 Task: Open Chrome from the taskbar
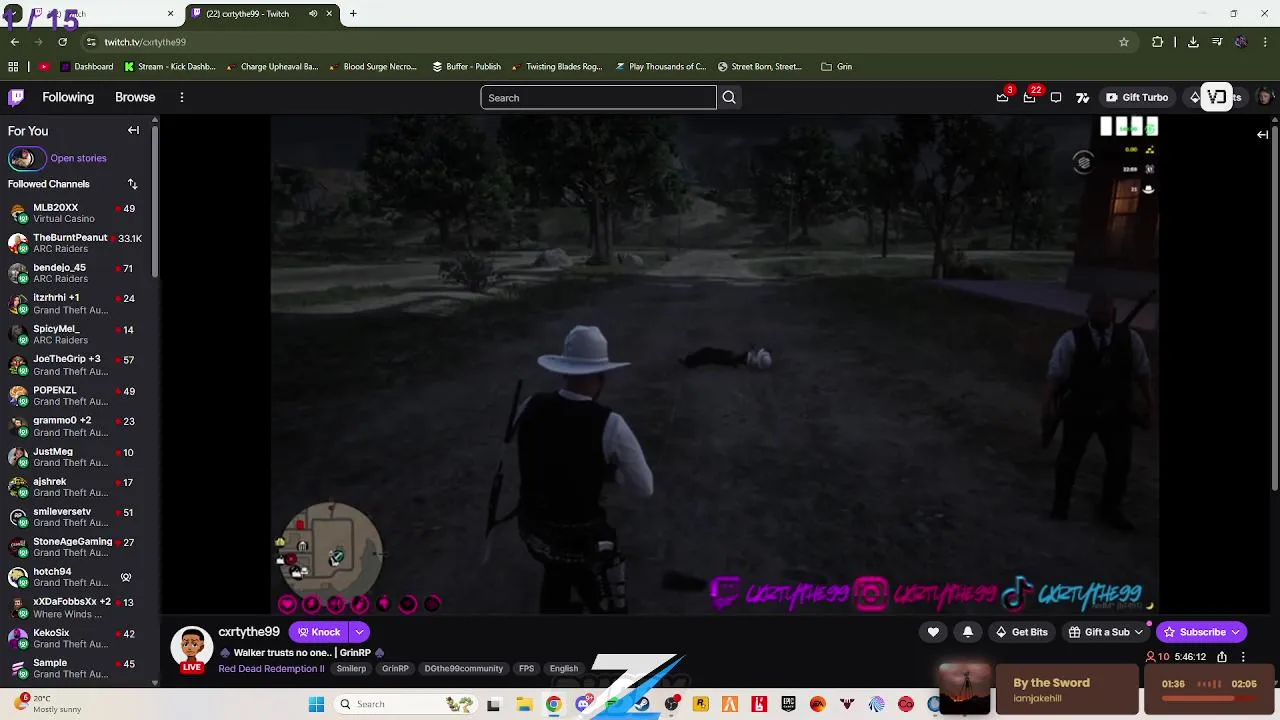tap(553, 704)
